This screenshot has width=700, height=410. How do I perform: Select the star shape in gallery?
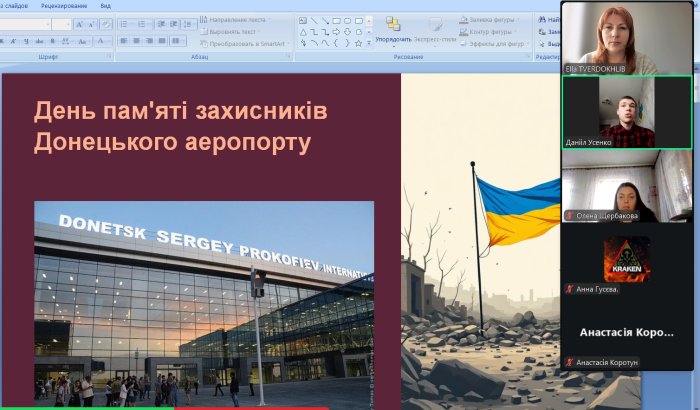pyautogui.click(x=360, y=43)
